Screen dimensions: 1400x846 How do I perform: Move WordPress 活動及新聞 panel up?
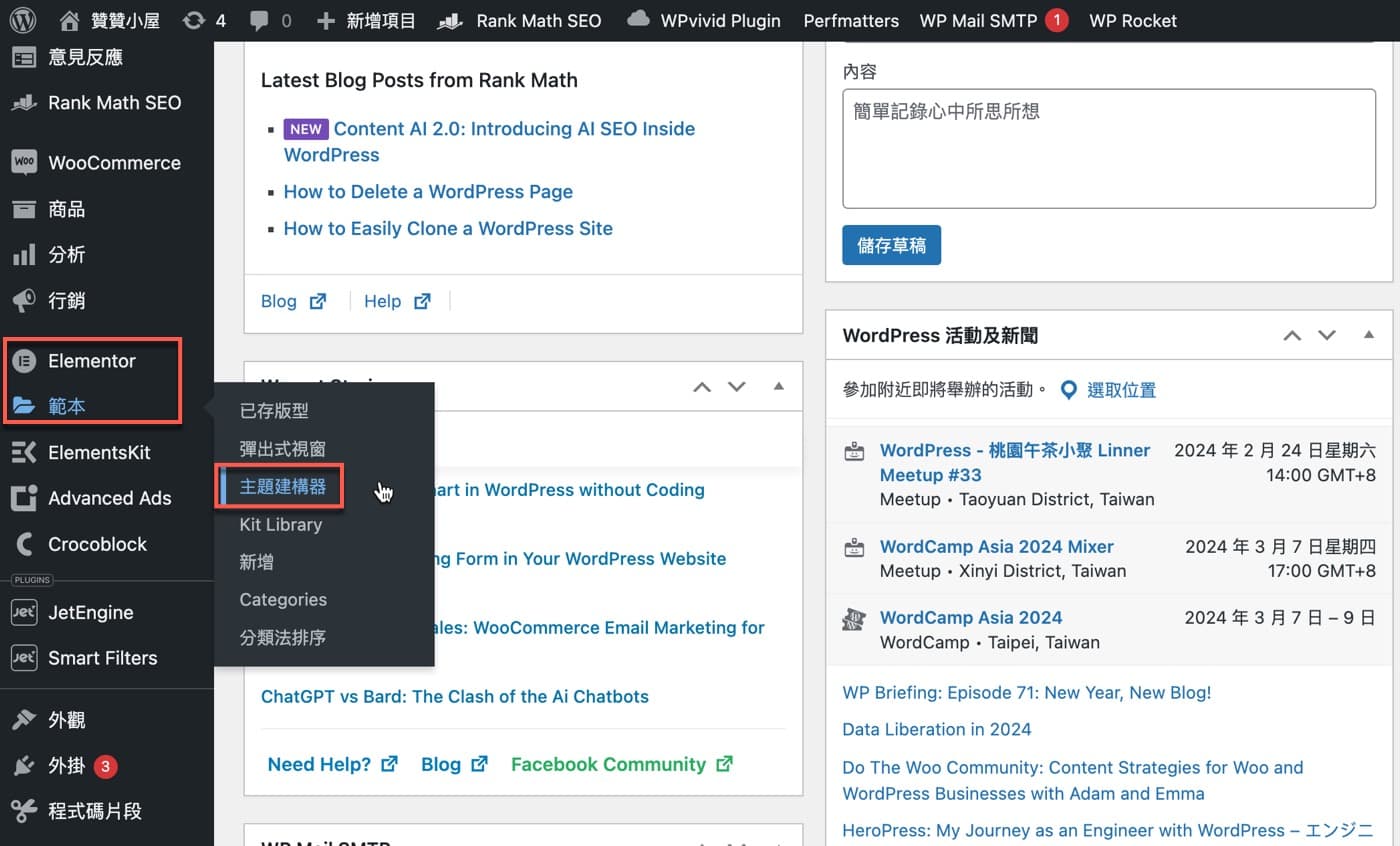pyautogui.click(x=1293, y=336)
